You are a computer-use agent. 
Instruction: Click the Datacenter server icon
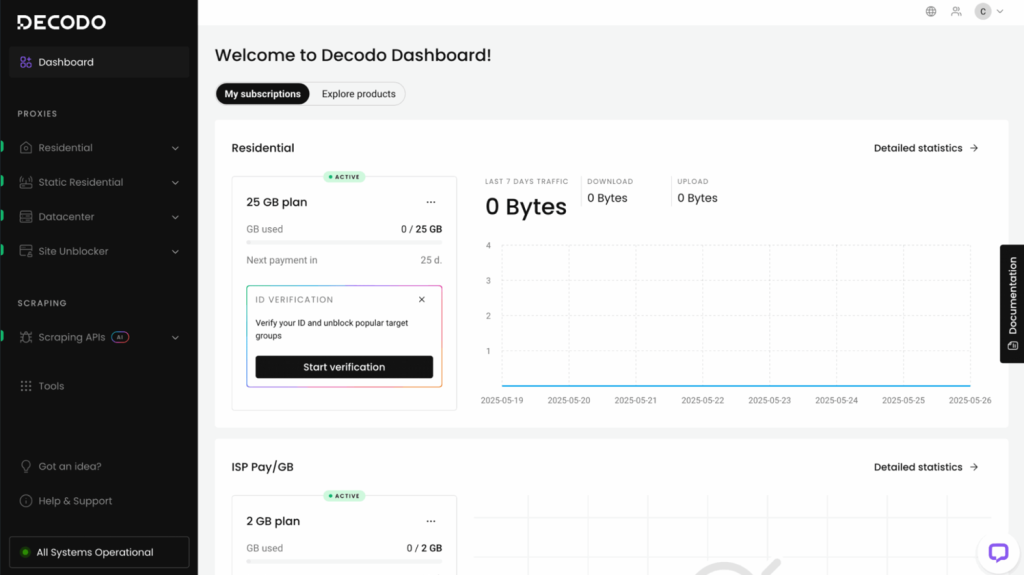click(25, 217)
